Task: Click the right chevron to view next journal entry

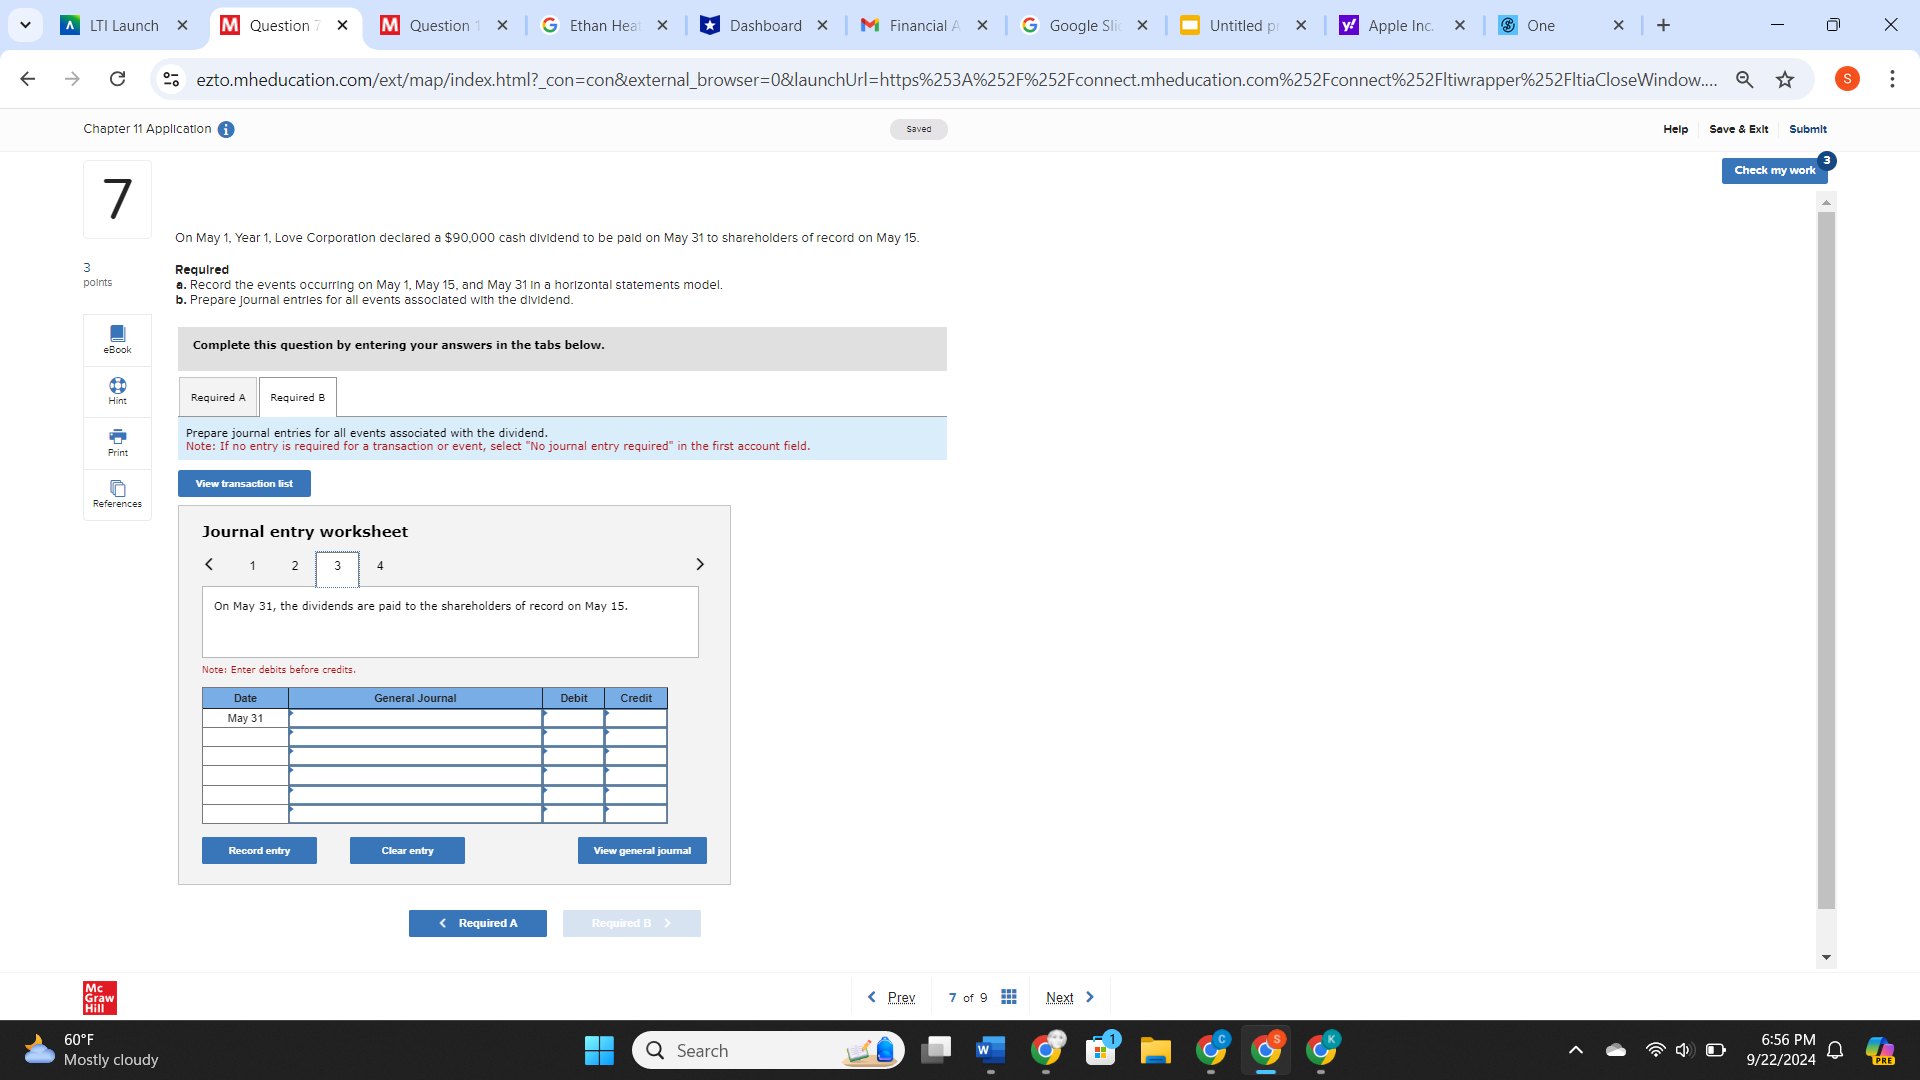Action: (x=699, y=564)
